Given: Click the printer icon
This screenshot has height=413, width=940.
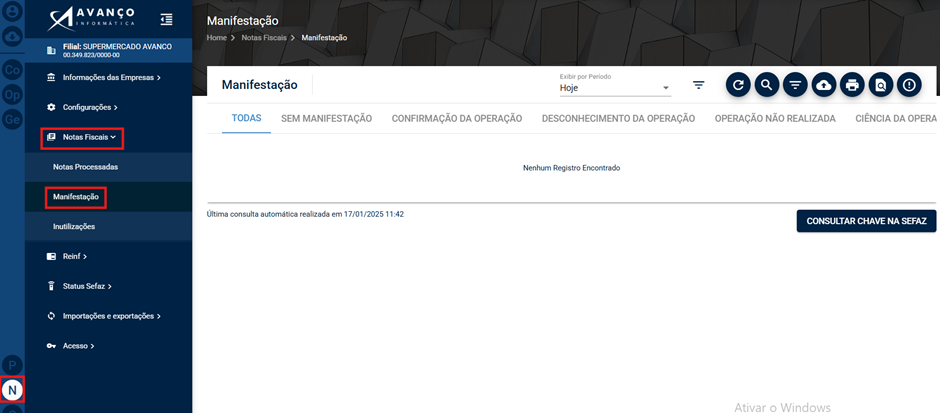Looking at the screenshot, I should pos(852,85).
